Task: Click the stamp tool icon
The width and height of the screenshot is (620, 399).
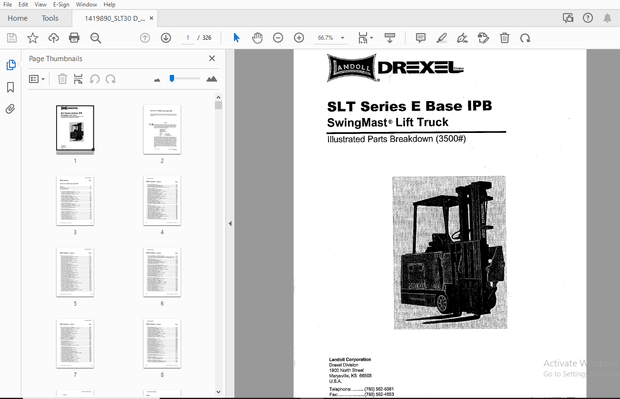Action: (483, 38)
